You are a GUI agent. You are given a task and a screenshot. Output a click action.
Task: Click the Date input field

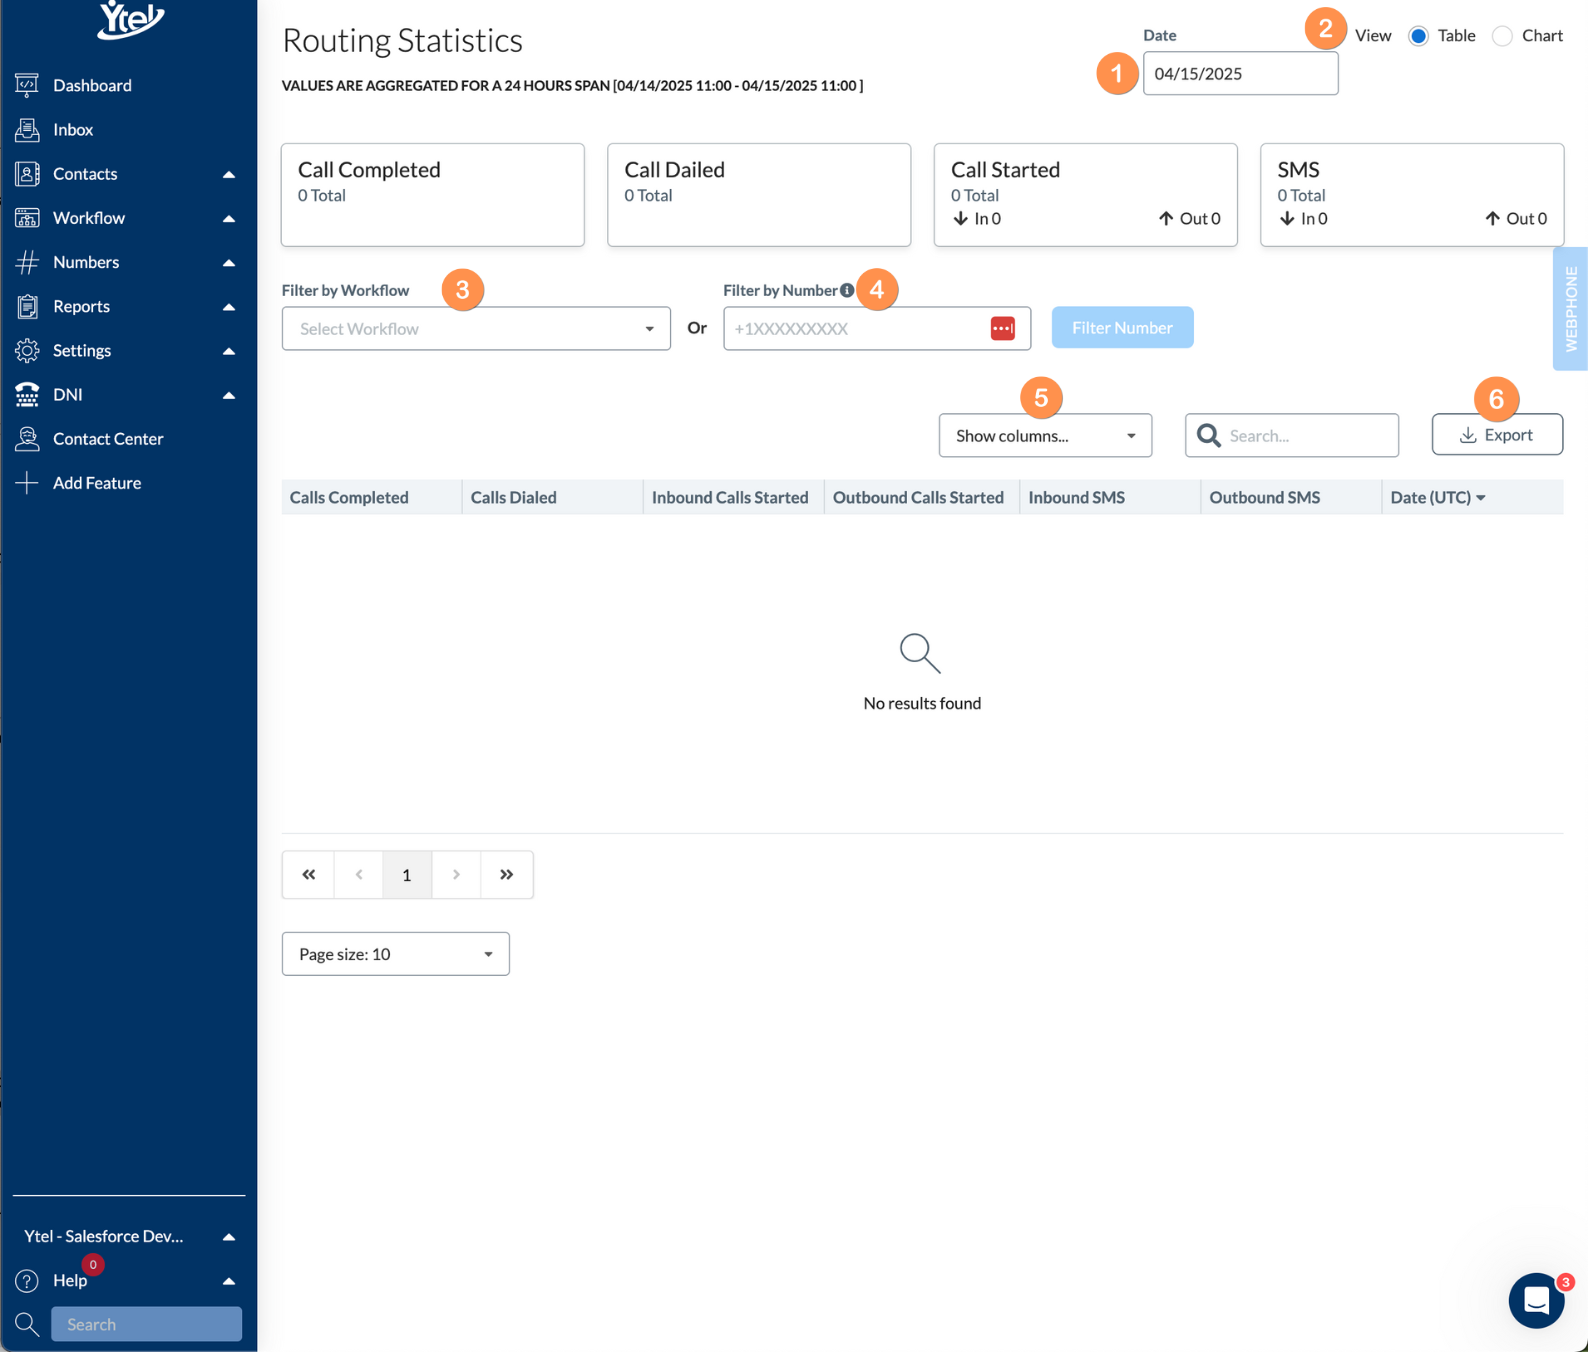(1240, 74)
